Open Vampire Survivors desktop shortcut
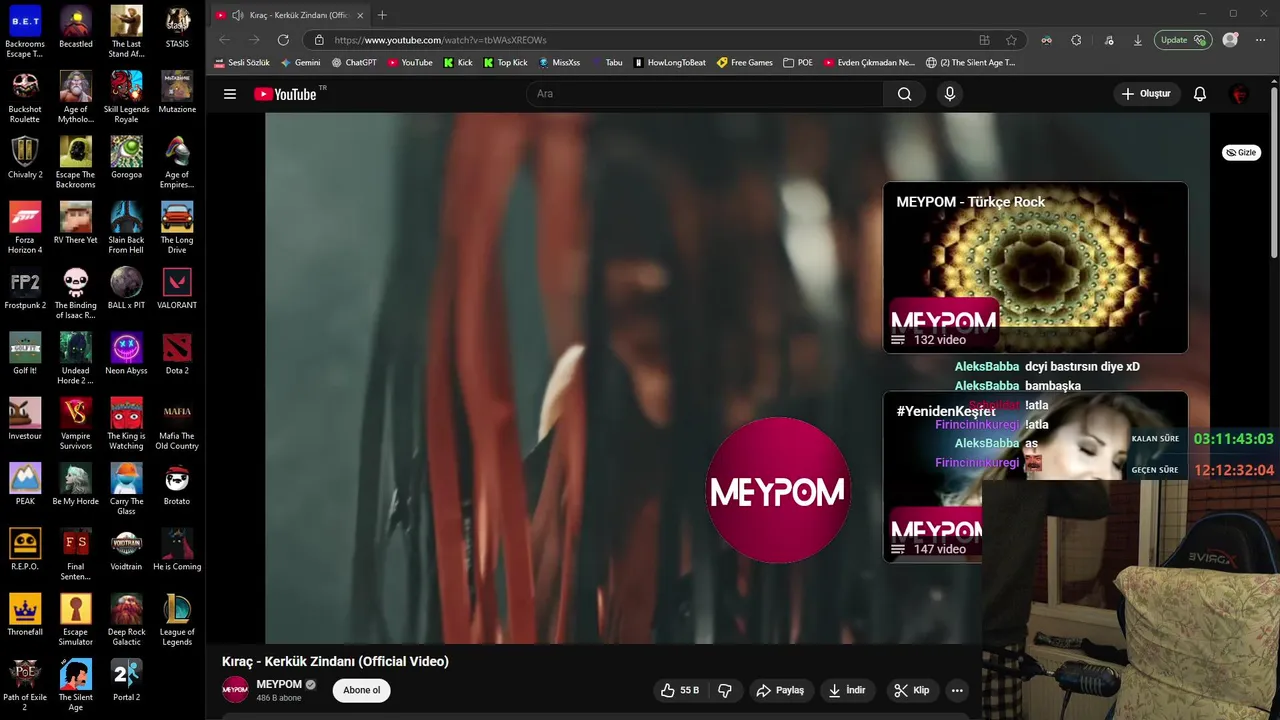 click(x=75, y=424)
